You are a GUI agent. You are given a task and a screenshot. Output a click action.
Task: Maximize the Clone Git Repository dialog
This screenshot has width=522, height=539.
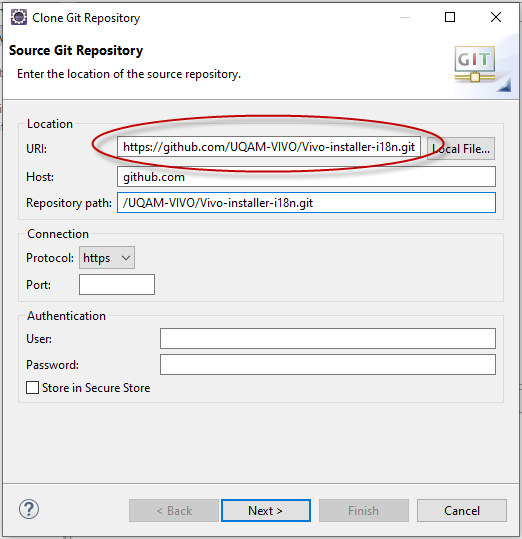point(450,17)
